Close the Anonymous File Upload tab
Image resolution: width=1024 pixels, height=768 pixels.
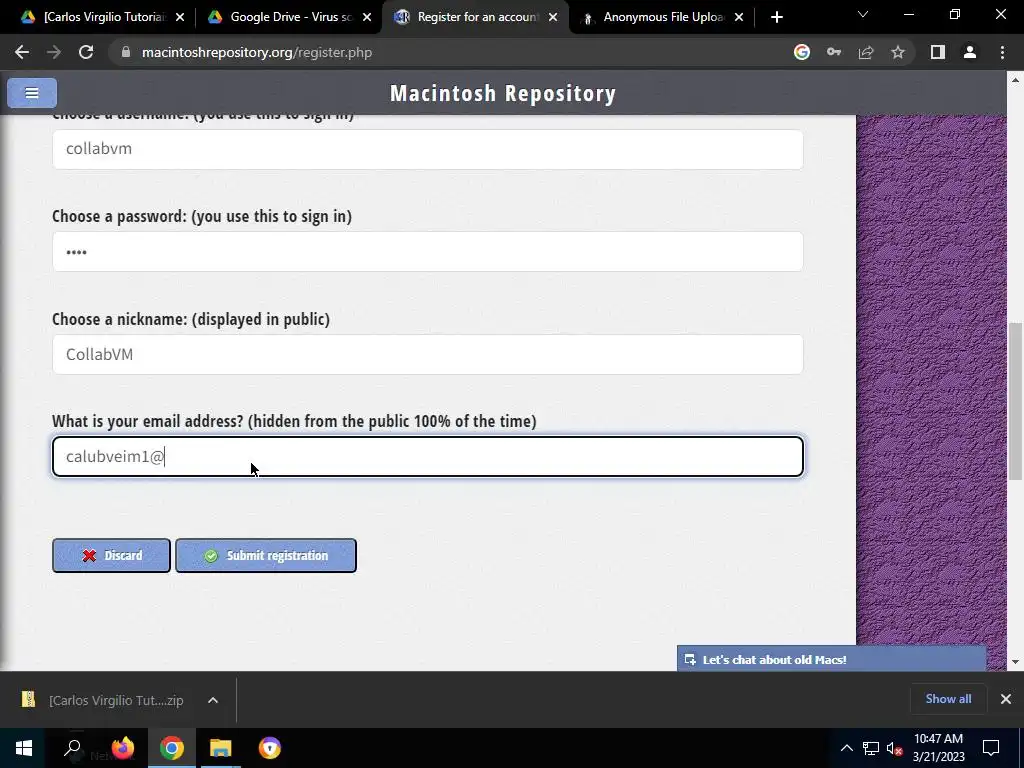click(739, 17)
